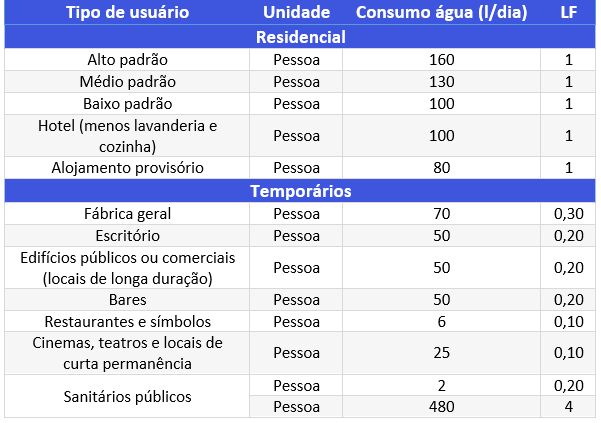This screenshot has height=423, width=601.
Task: Select the 80 consumption value
Action: point(442,168)
